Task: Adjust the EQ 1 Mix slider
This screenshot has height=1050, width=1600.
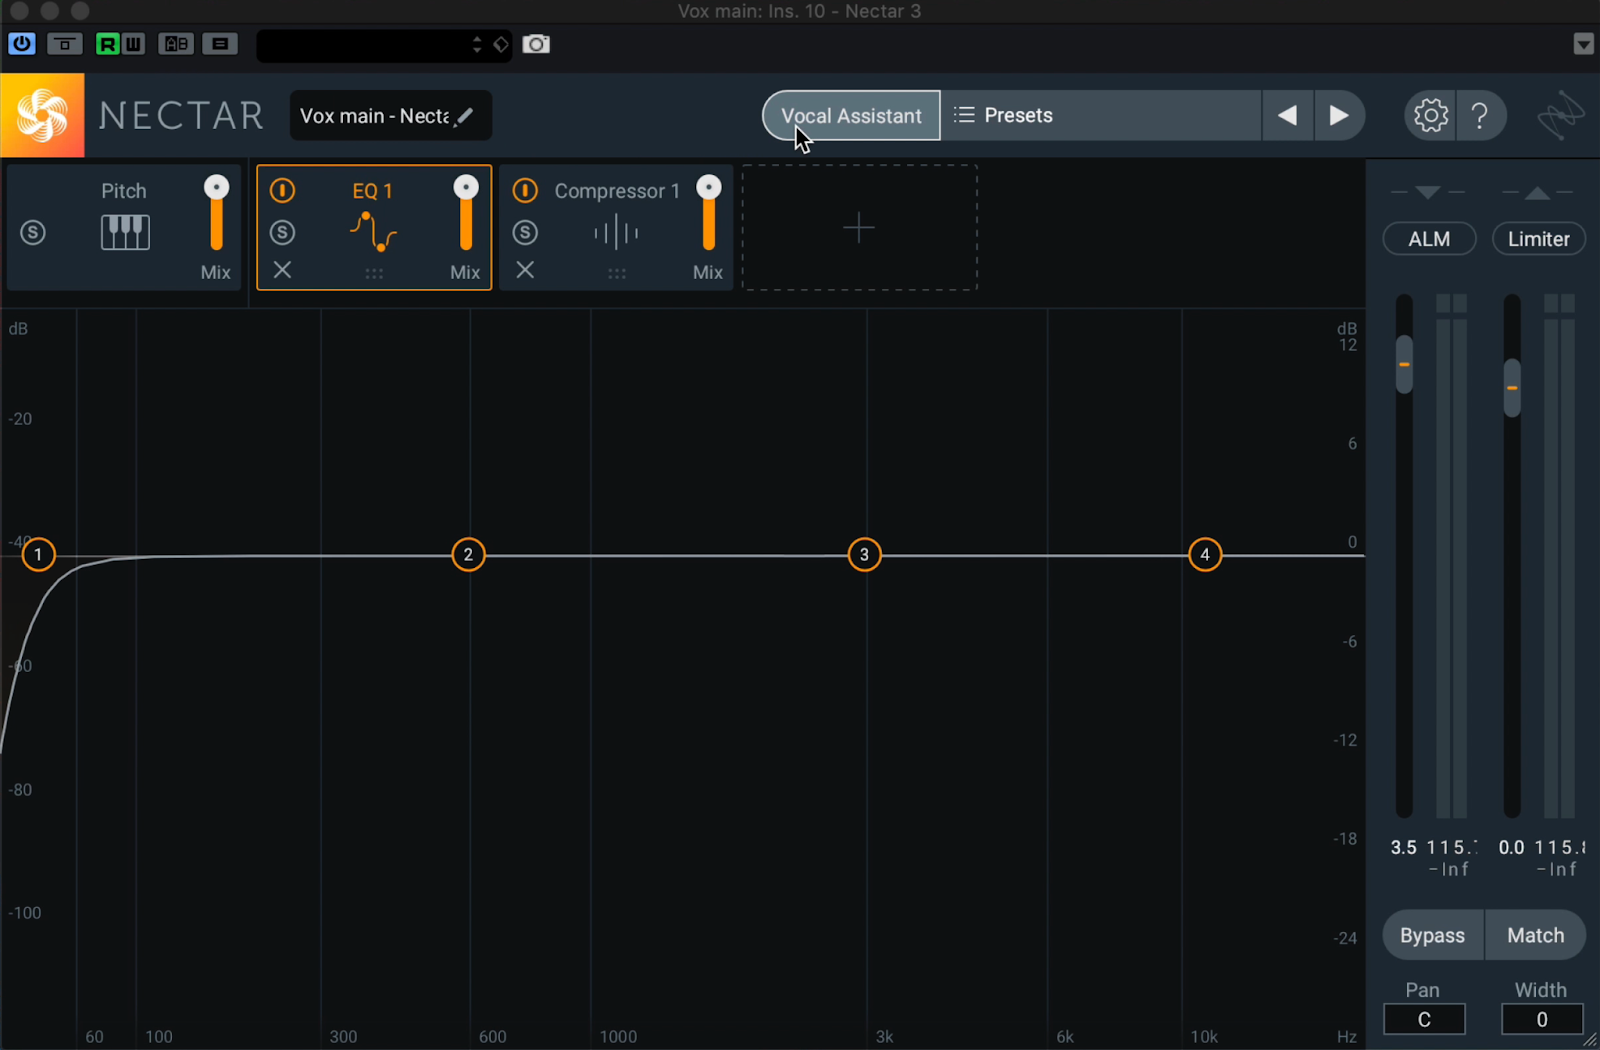Action: [x=466, y=214]
